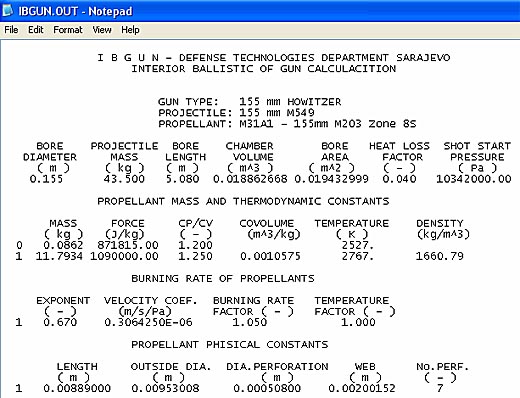The image size is (520, 398).
Task: Click the 'FORCE' column header
Action: (x=128, y=223)
